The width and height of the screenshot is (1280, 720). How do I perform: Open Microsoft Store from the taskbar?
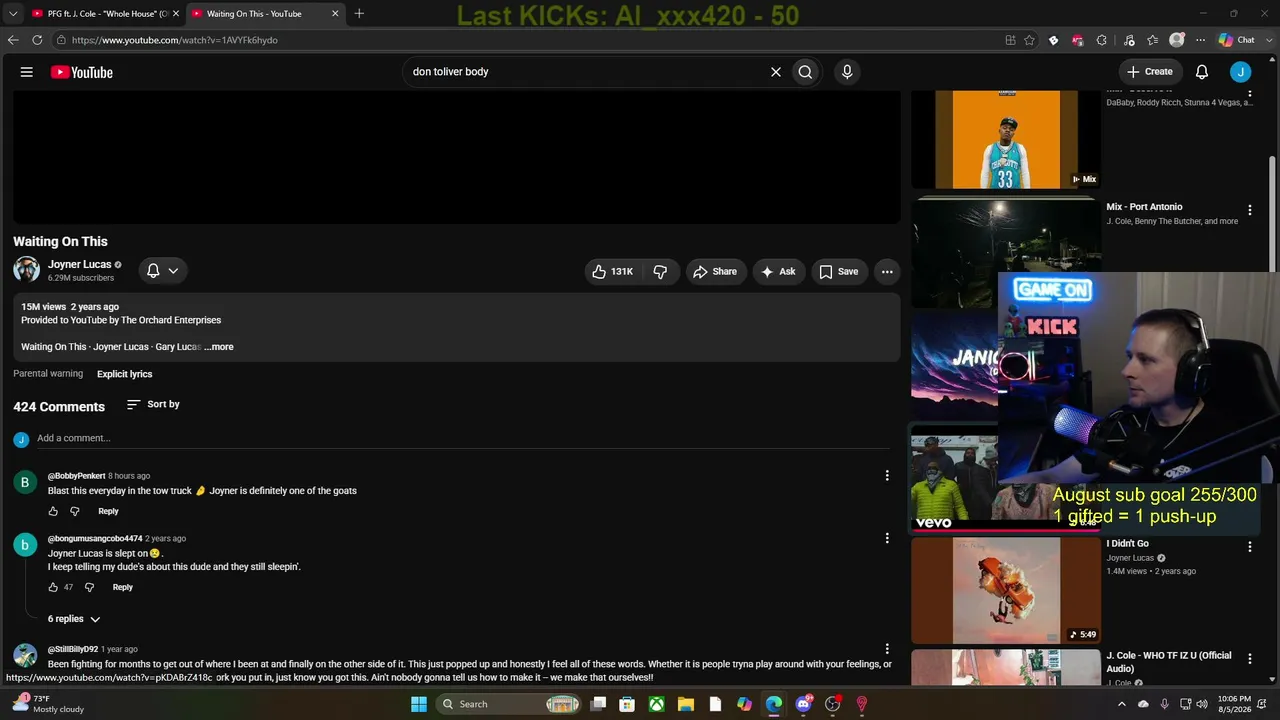pos(627,704)
